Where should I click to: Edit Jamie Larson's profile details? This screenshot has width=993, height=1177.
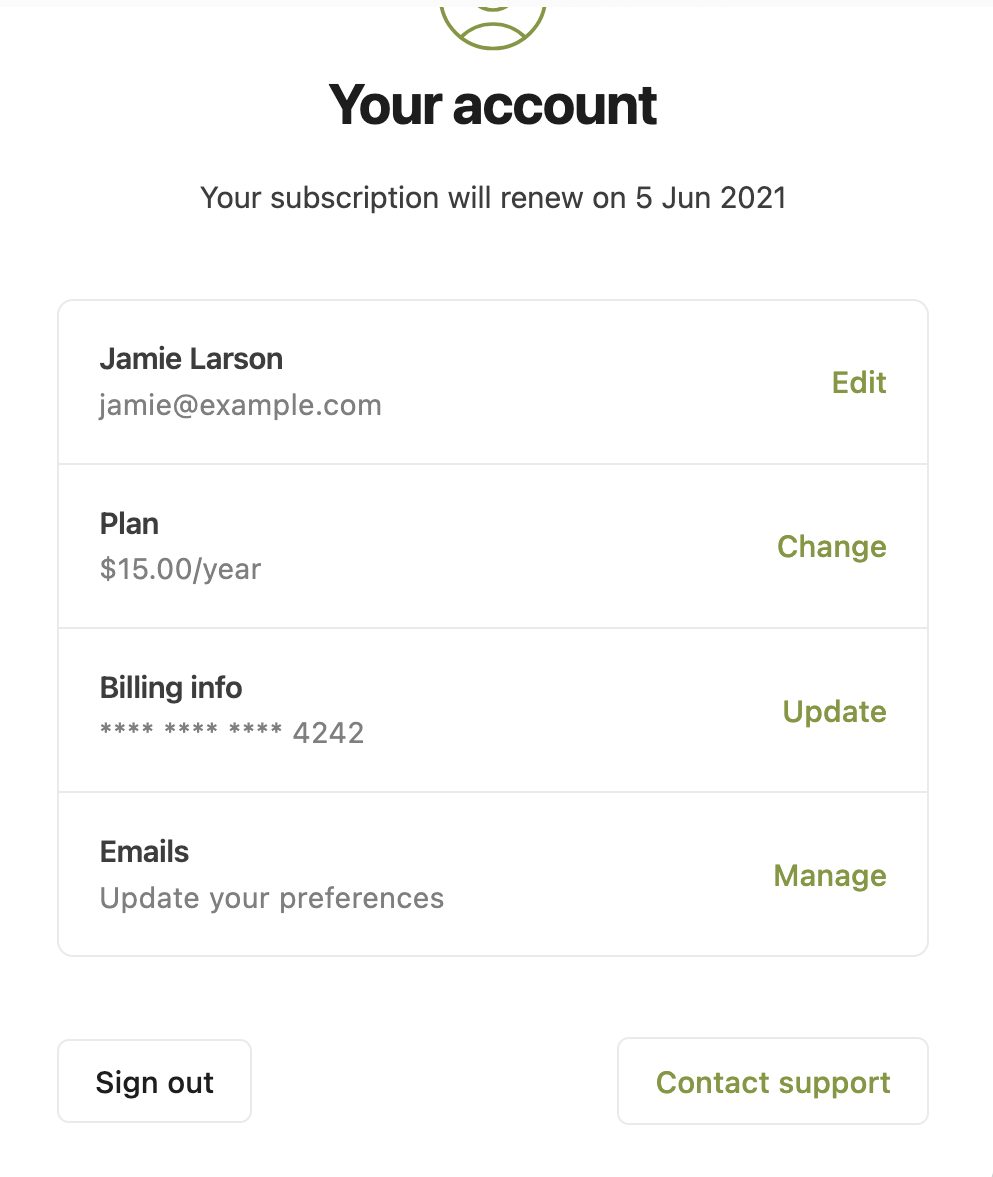pos(859,383)
